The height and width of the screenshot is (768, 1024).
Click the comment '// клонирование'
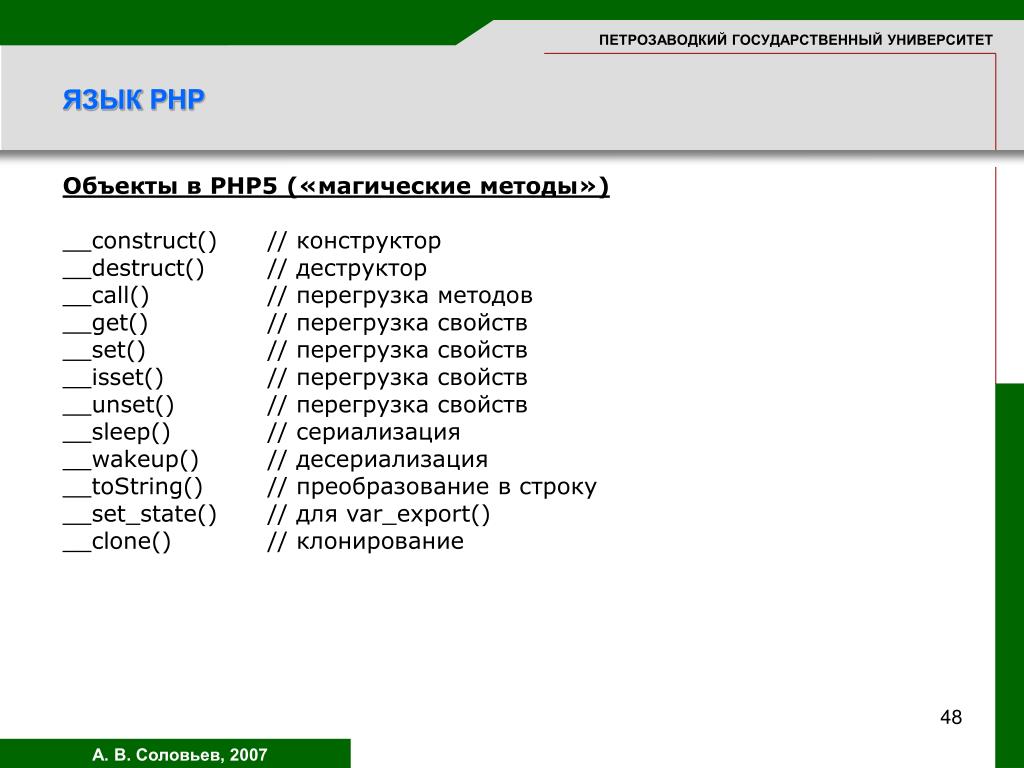[366, 542]
